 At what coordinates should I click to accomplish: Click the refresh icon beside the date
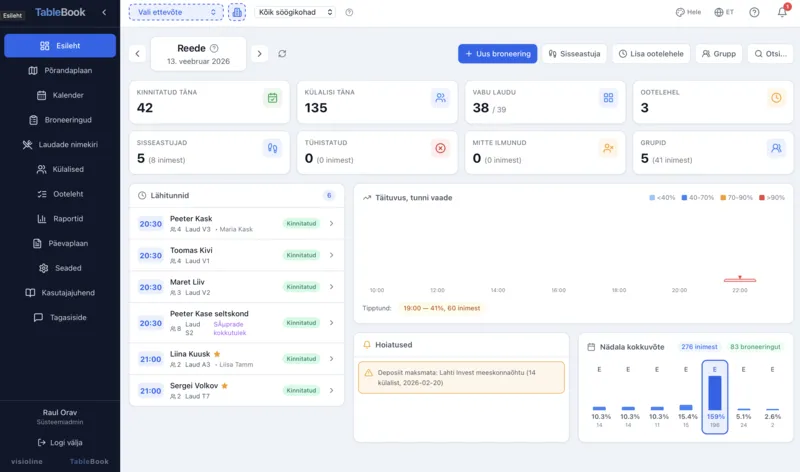click(283, 53)
